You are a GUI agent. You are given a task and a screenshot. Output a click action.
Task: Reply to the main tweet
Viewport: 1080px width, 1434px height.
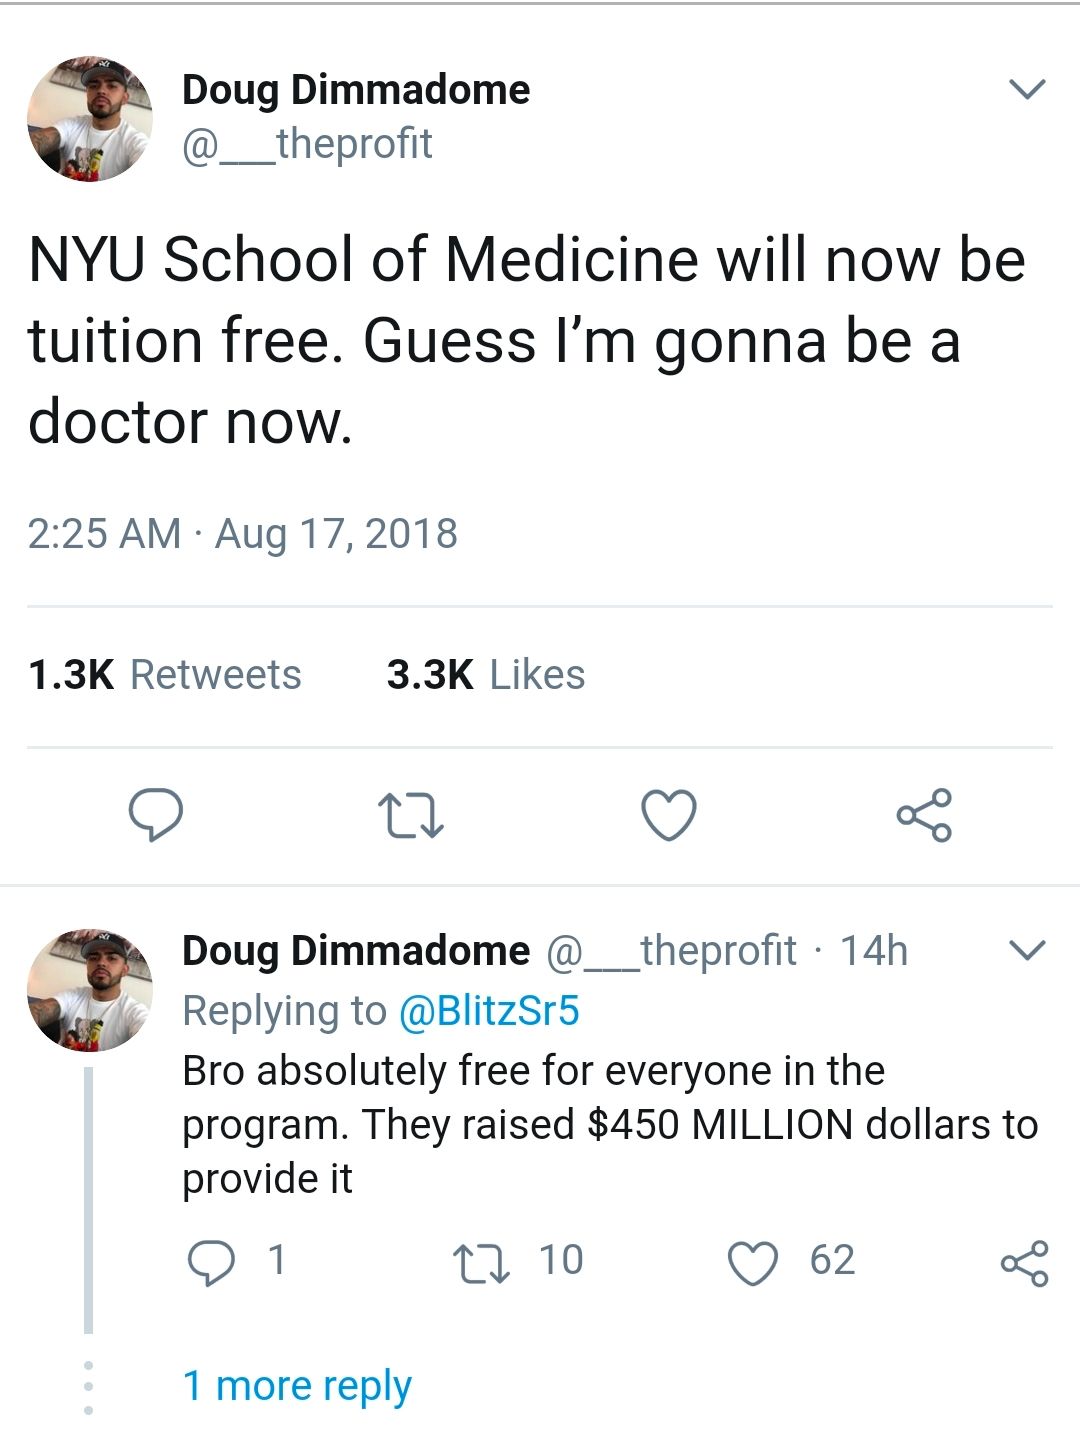[x=156, y=814]
